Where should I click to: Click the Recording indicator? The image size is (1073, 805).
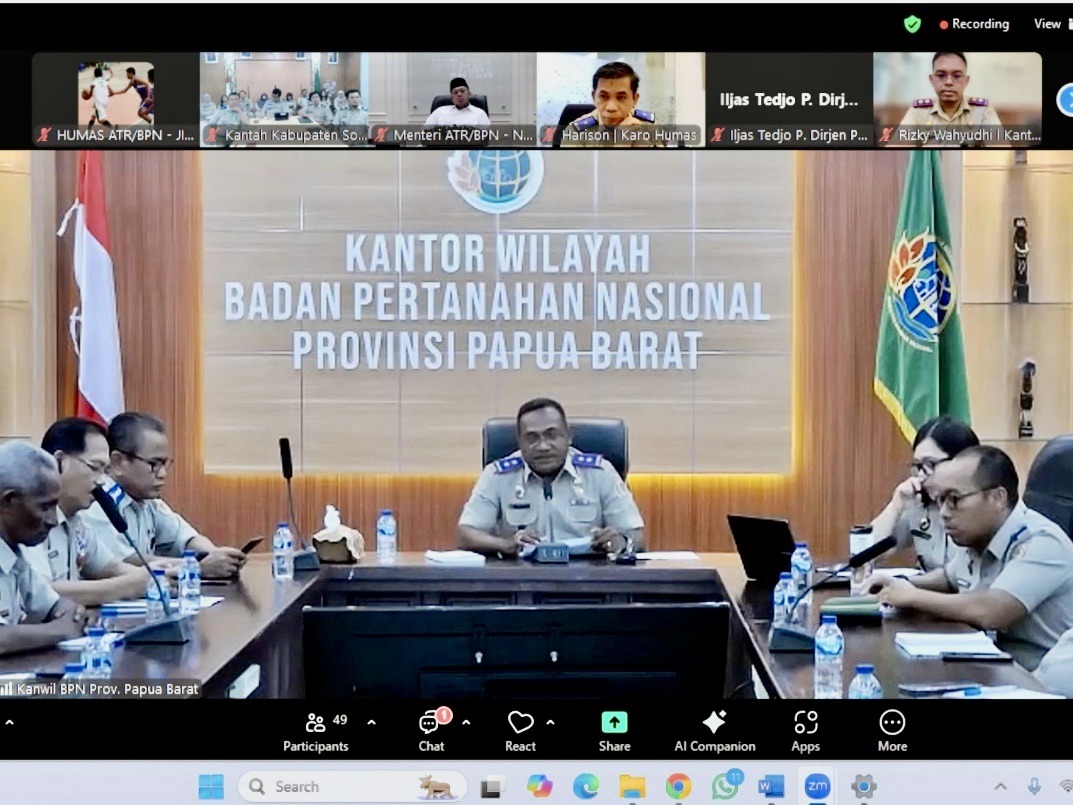click(x=975, y=23)
